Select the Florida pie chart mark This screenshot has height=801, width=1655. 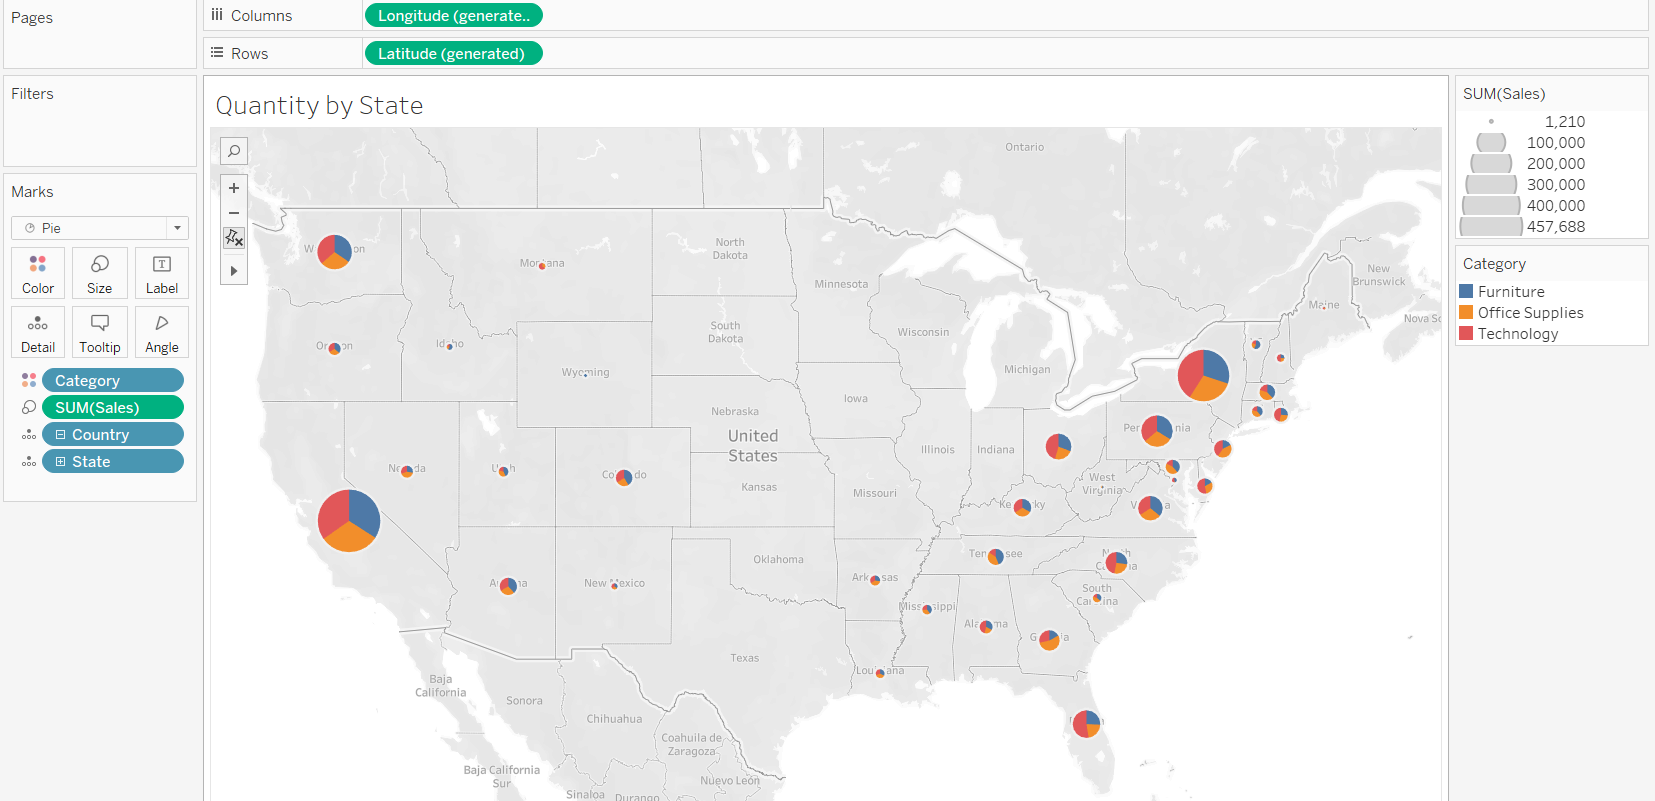click(x=1086, y=723)
